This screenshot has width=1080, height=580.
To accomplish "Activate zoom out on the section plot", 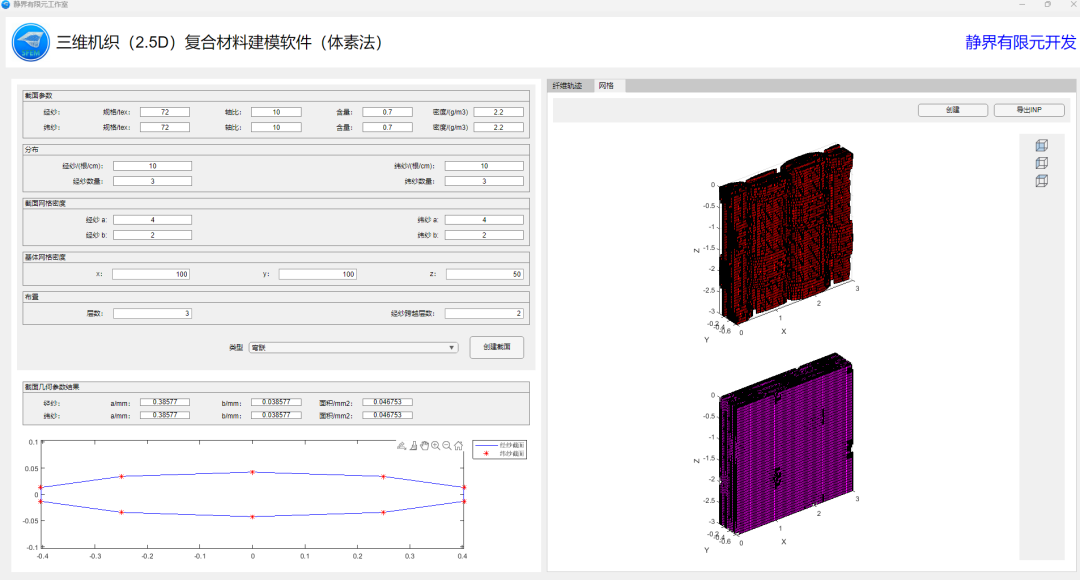I will pos(447,446).
